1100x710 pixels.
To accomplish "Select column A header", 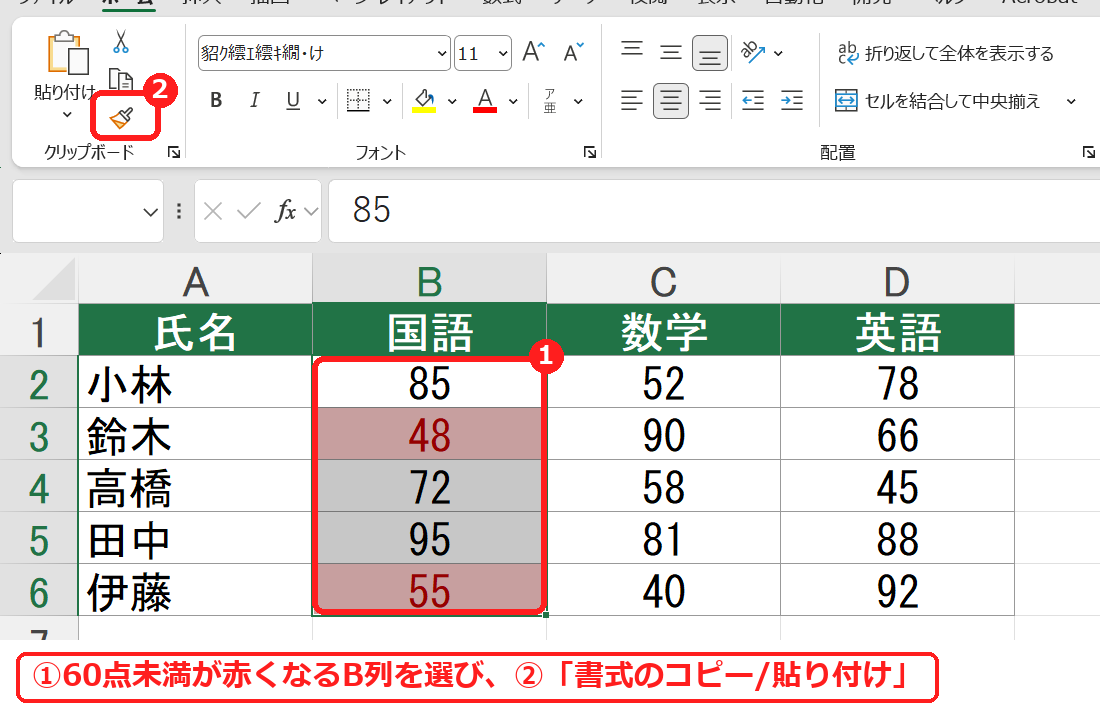I will tap(195, 279).
